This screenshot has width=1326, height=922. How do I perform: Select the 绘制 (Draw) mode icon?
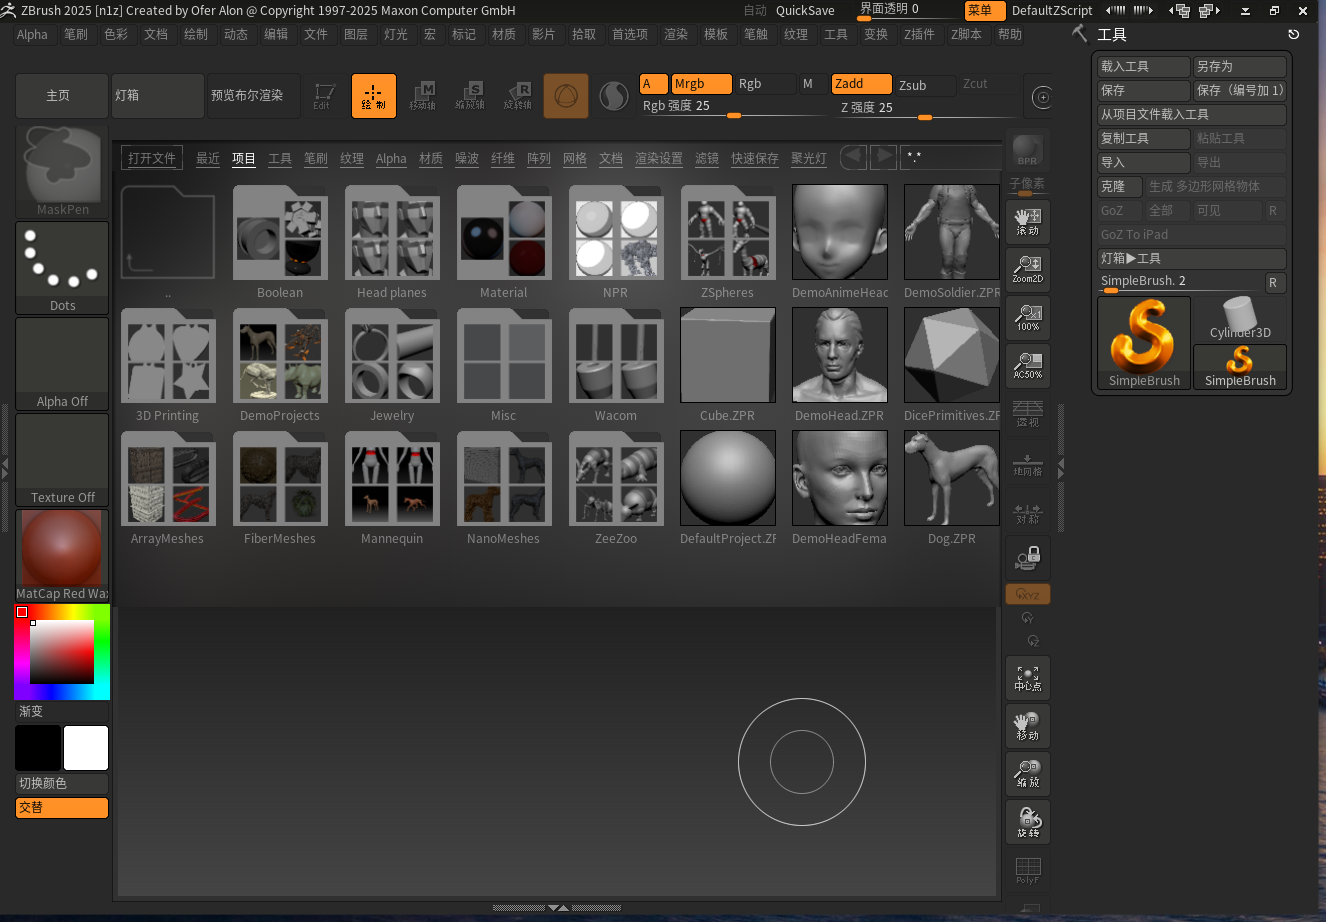(373, 95)
